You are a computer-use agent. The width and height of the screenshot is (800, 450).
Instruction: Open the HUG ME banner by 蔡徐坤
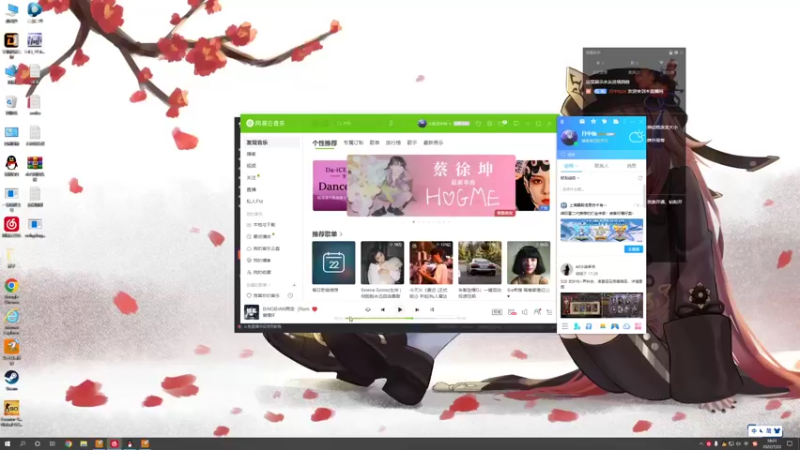(x=431, y=186)
